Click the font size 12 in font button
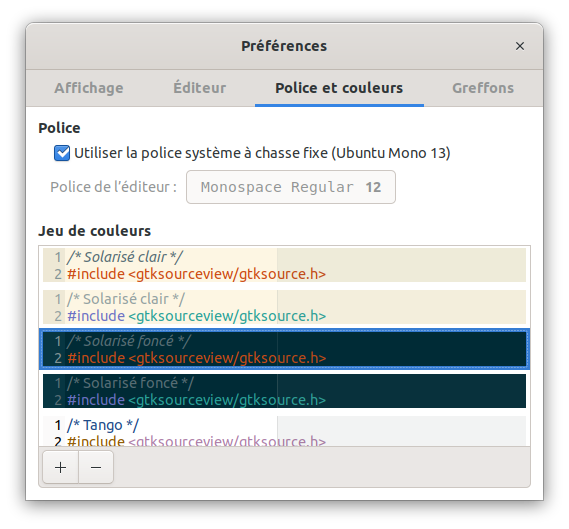The image size is (569, 529). coord(373,187)
